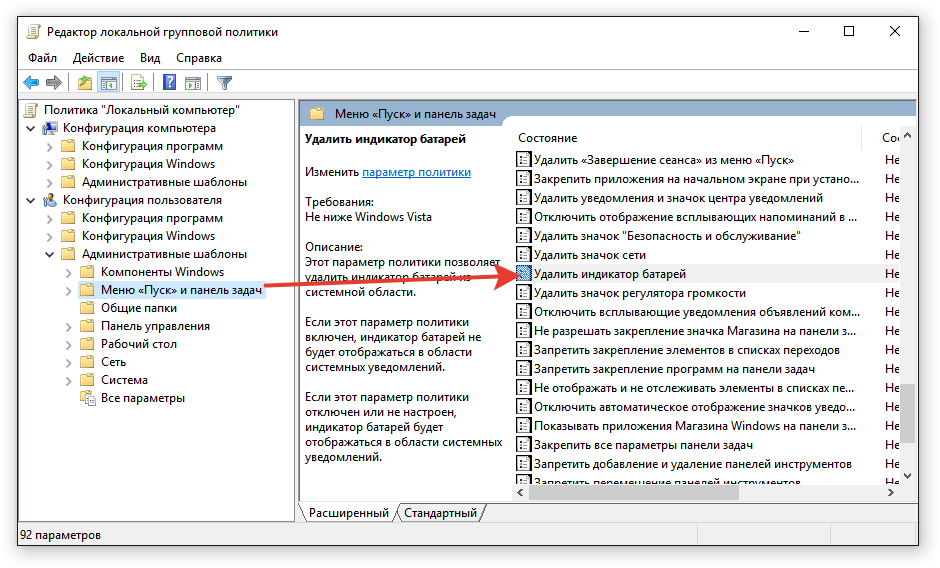940x568 pixels.
Task: Click the scroll down arrow of policy list
Action: point(907,476)
